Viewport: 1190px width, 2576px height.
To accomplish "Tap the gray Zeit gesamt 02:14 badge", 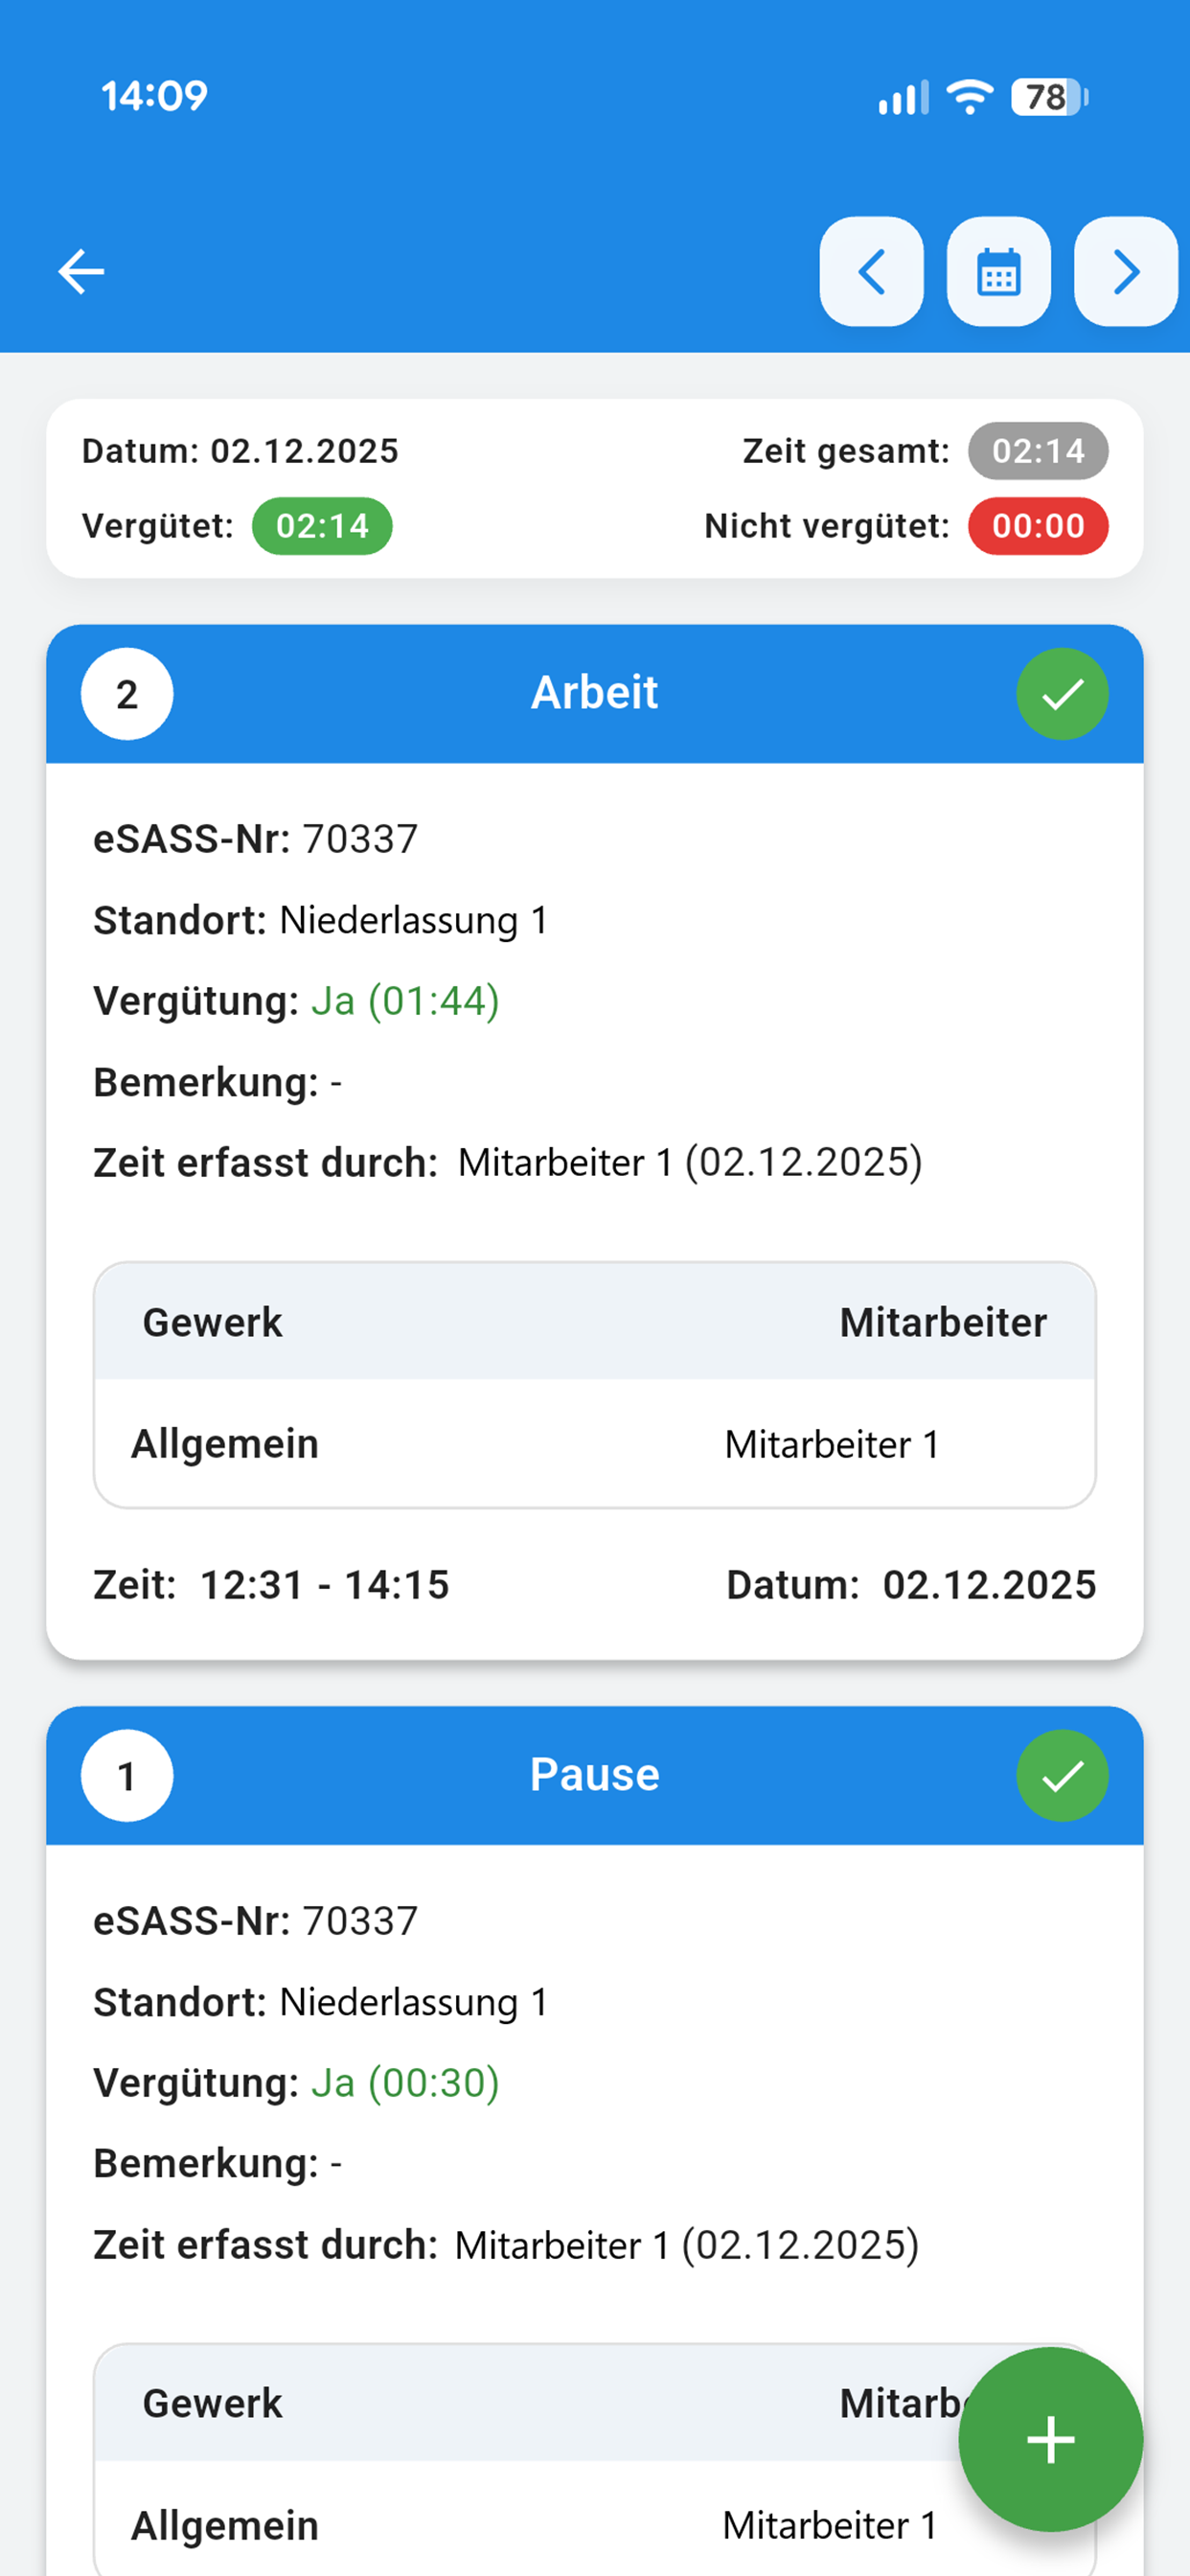I will [x=1037, y=451].
